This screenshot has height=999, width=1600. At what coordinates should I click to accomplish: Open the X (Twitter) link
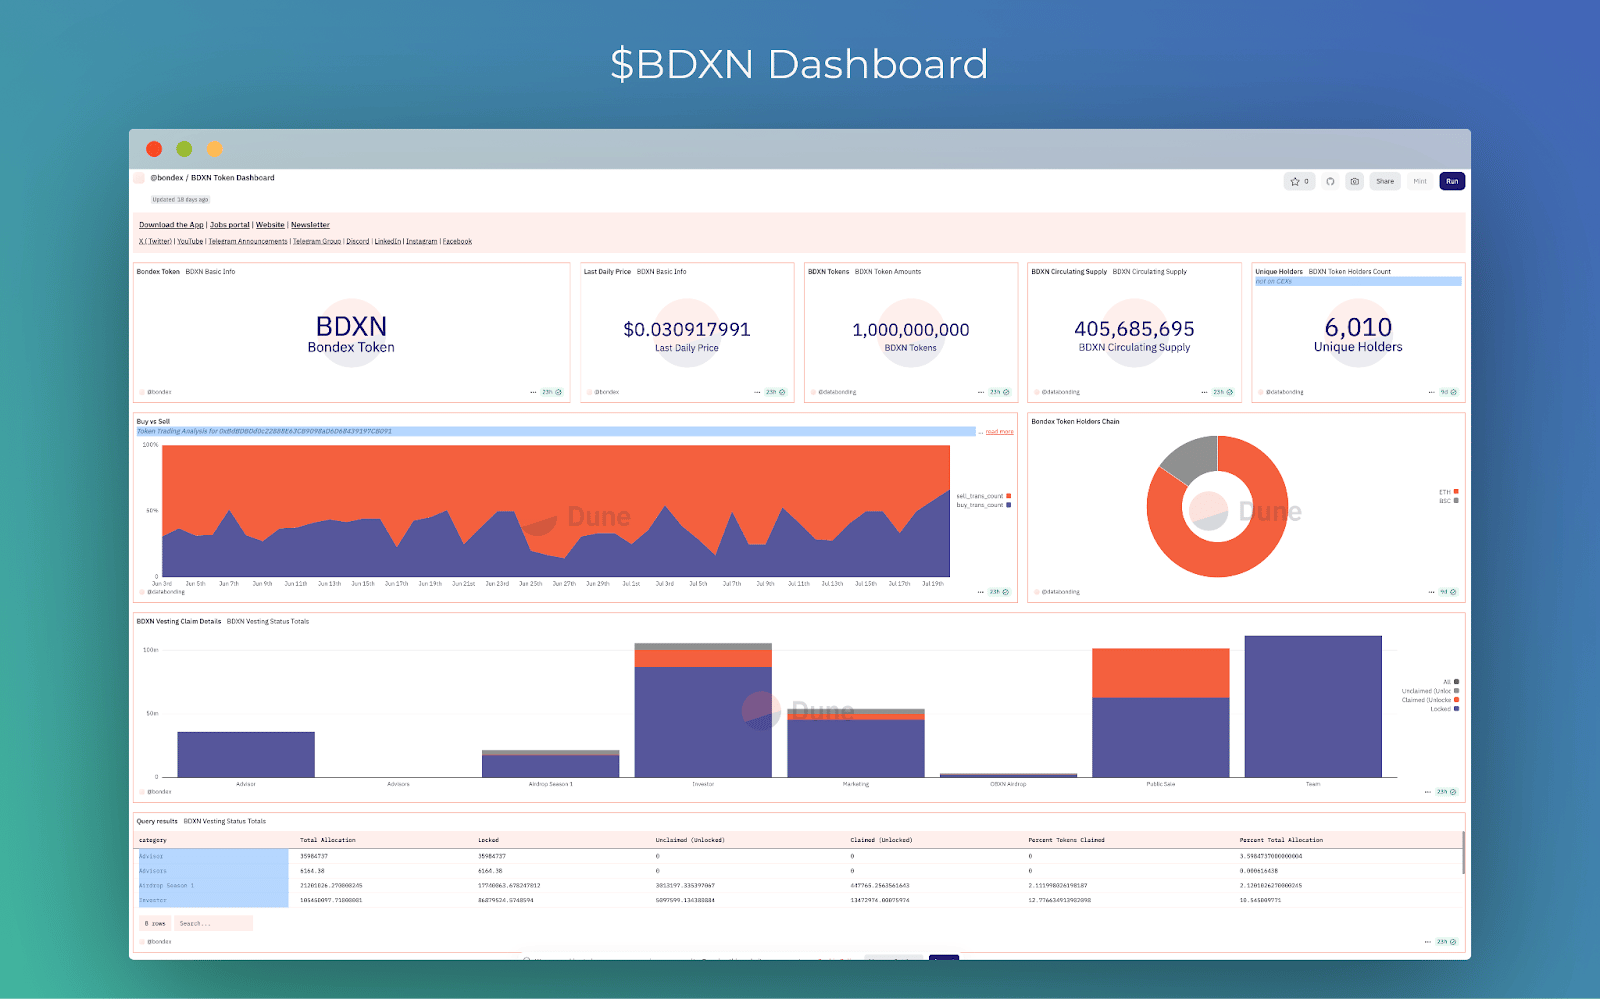(x=155, y=241)
